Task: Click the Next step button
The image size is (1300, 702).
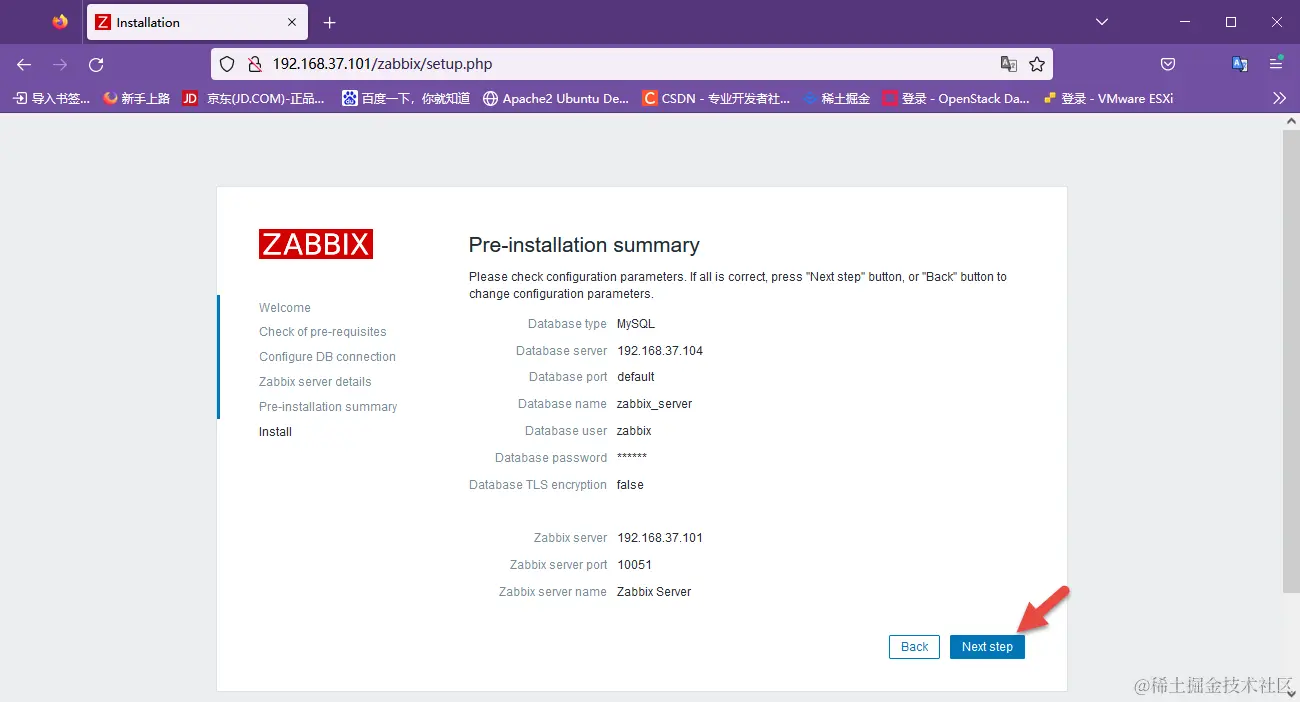Action: point(987,647)
